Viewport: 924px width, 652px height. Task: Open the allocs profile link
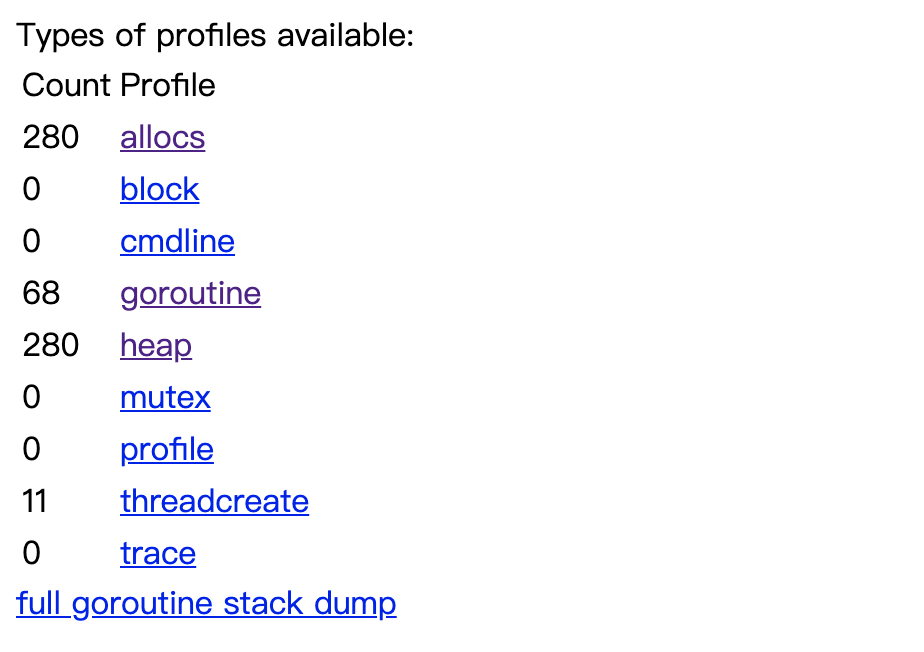point(163,137)
